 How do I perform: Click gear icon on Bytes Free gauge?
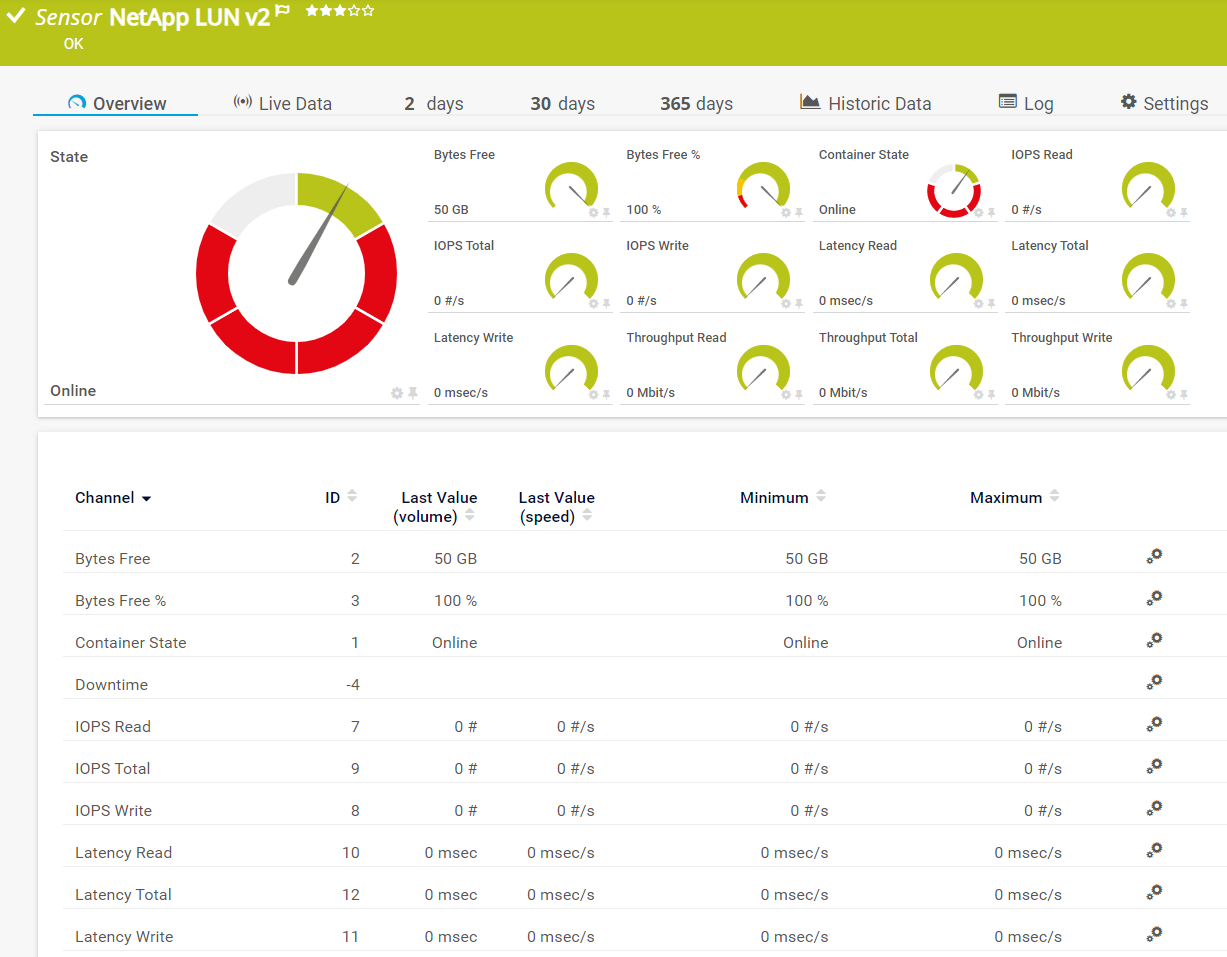(593, 213)
